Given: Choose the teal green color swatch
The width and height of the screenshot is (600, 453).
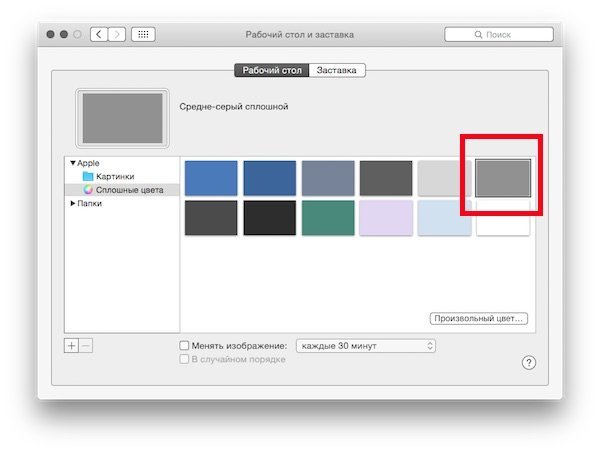Looking at the screenshot, I should 328,218.
